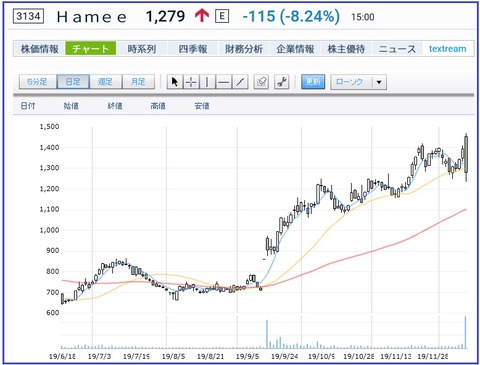Click the 1,000 price axis label
Image resolution: width=480 pixels, height=365 pixels.
pyautogui.click(x=49, y=230)
